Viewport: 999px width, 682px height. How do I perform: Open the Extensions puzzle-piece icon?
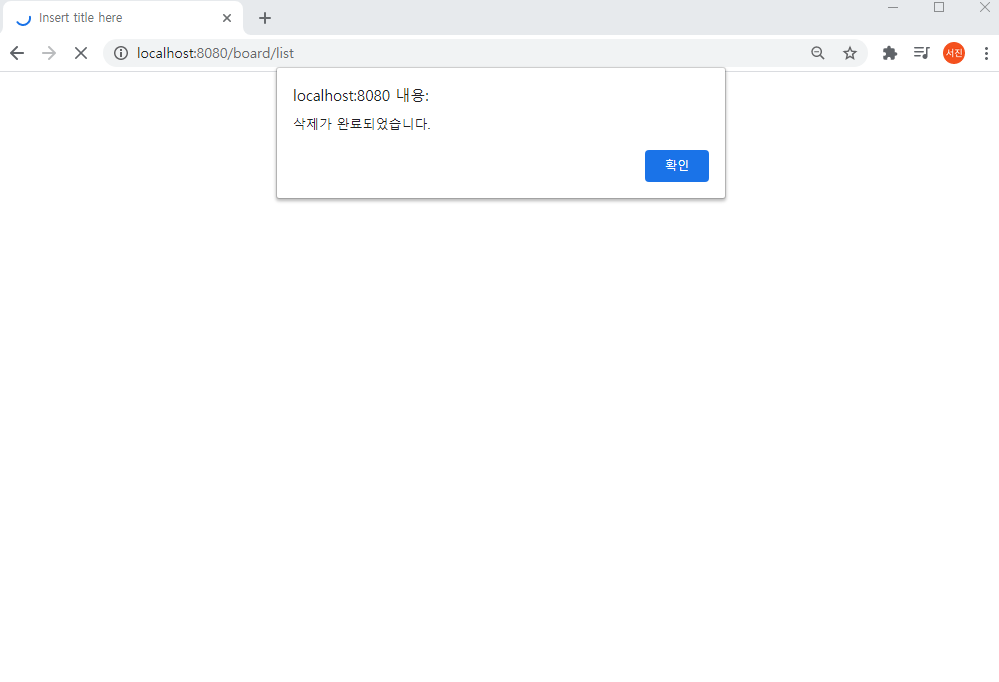(890, 53)
